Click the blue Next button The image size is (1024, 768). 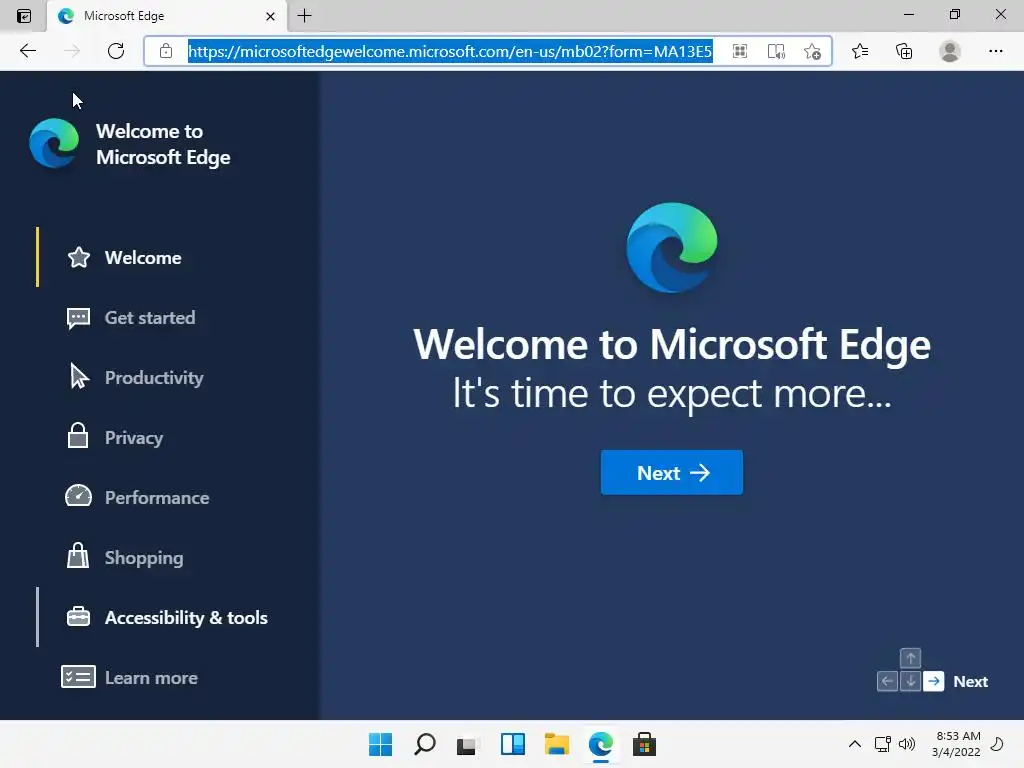pyautogui.click(x=671, y=472)
